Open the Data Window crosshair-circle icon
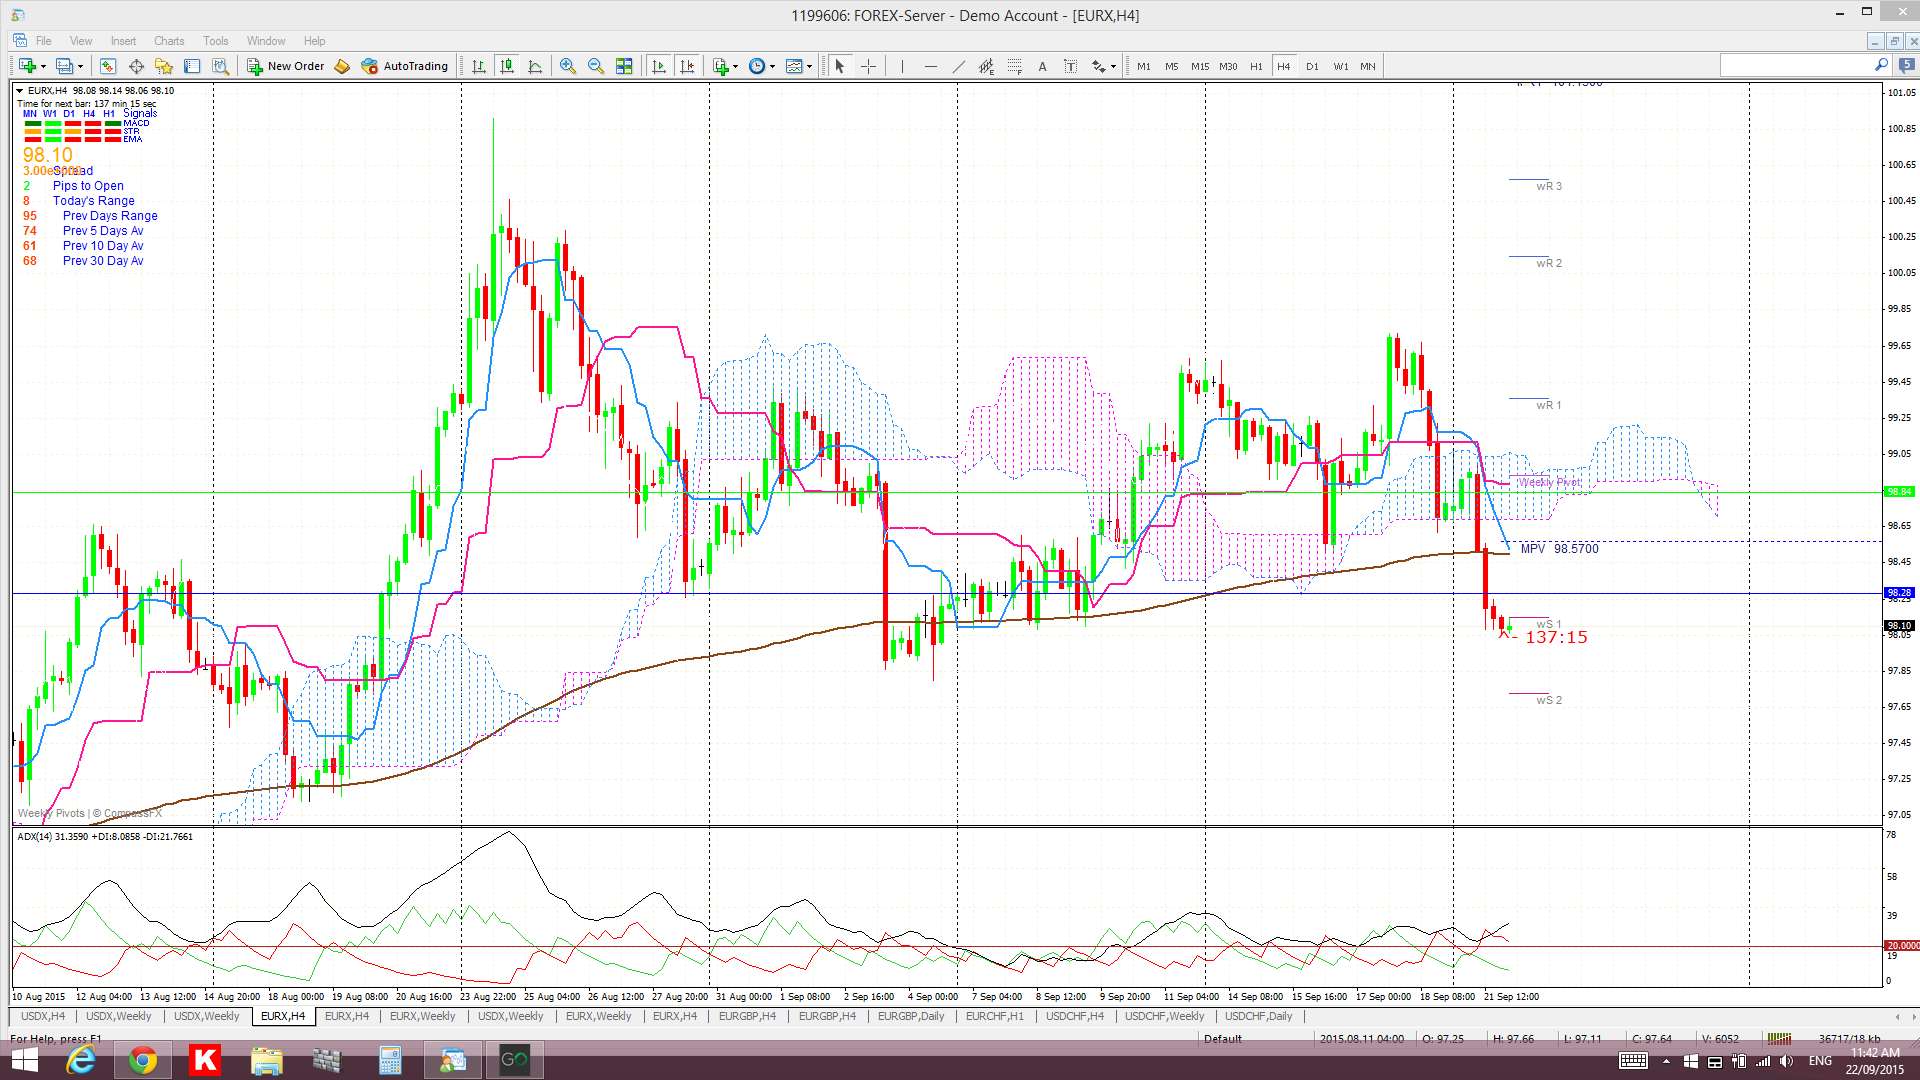 (136, 66)
